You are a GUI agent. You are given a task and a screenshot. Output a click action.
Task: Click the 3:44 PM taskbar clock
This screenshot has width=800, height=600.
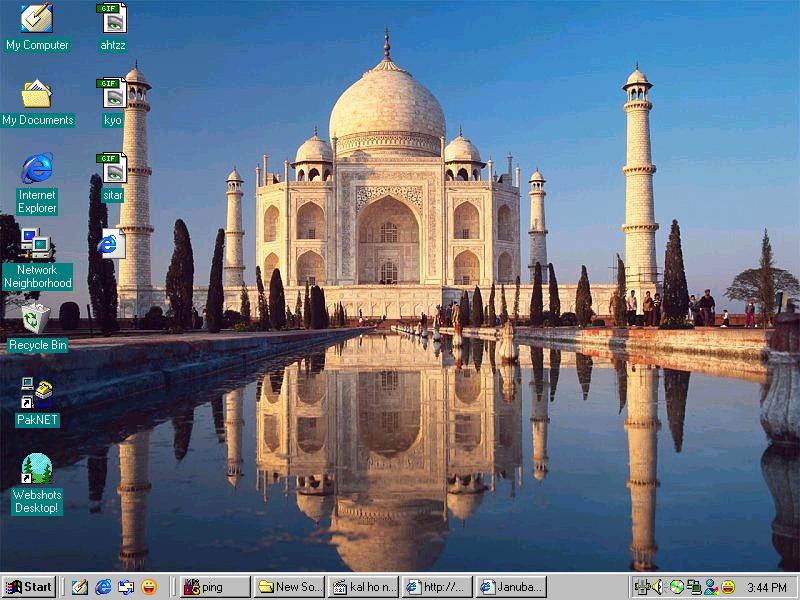(x=767, y=588)
